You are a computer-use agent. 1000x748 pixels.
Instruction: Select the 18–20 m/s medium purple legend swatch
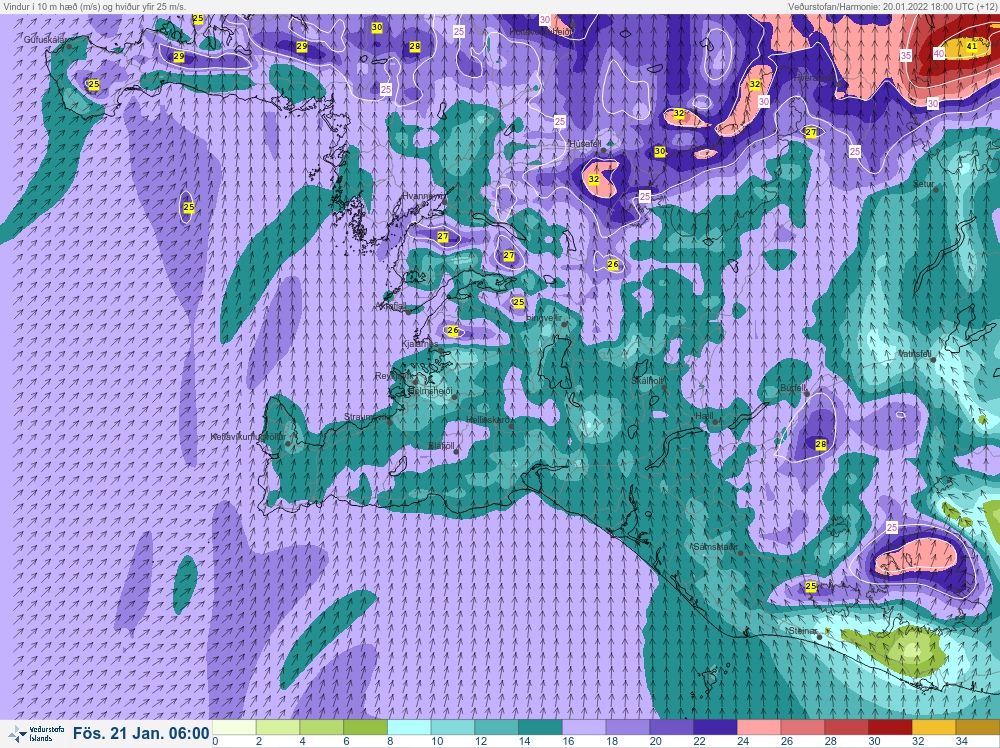(628, 728)
